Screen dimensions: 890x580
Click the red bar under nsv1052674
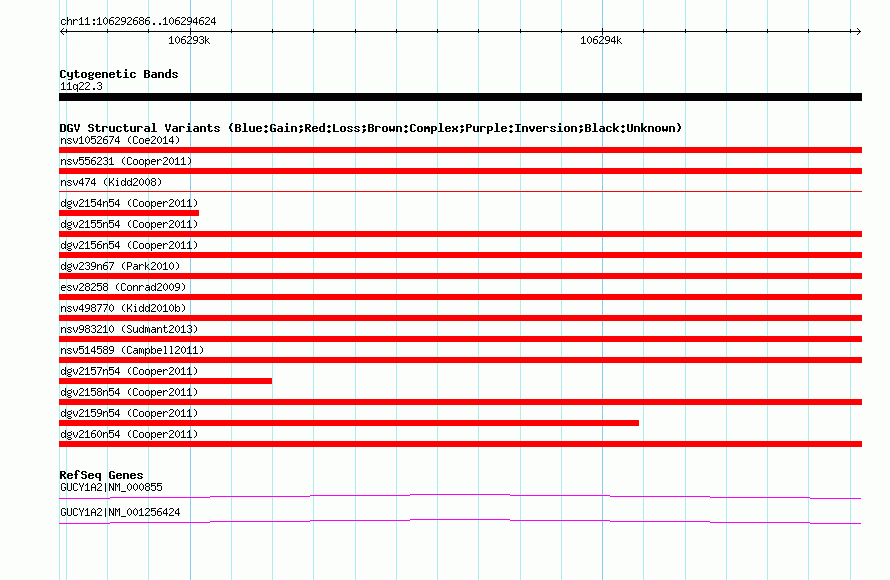[460, 150]
